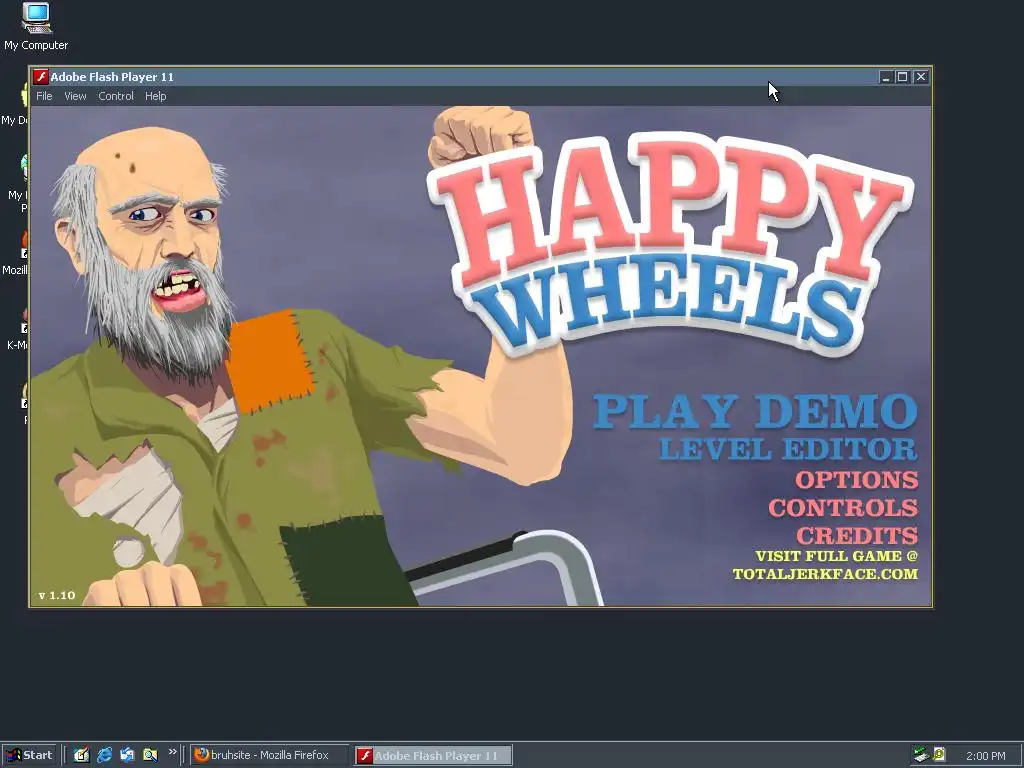Image resolution: width=1024 pixels, height=768 pixels.
Task: View the CREDITS
Action: click(857, 536)
